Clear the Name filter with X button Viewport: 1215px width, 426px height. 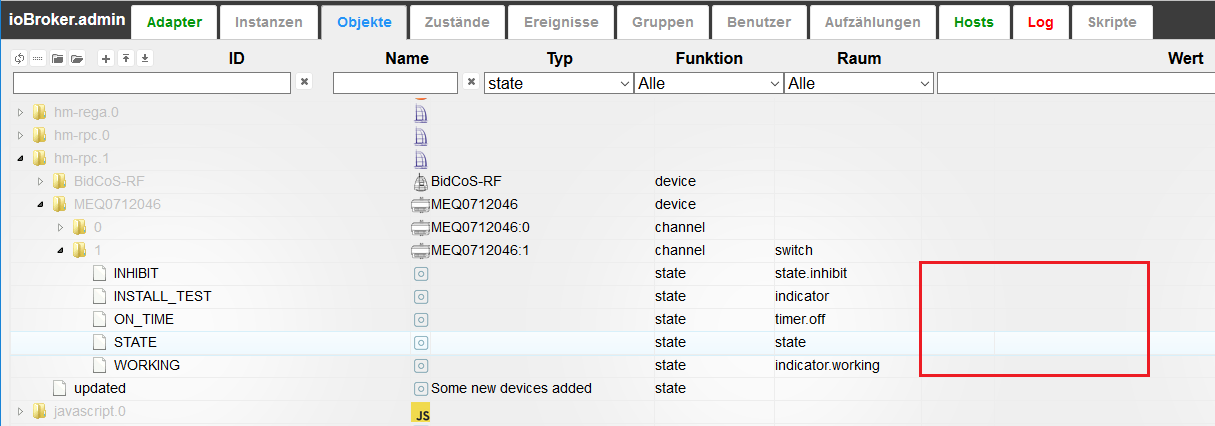[x=471, y=82]
